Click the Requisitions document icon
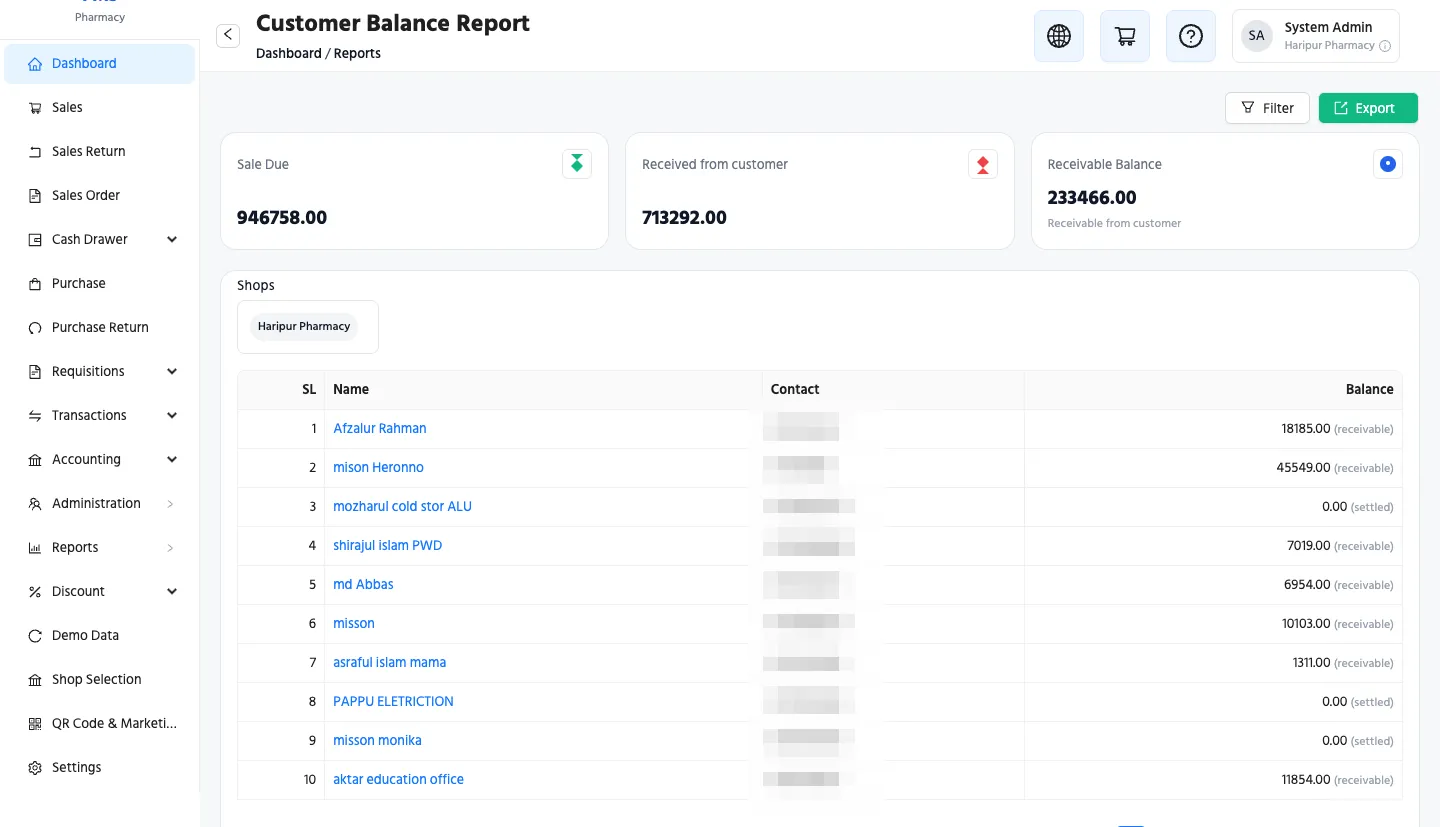1440x827 pixels. pyautogui.click(x=35, y=372)
